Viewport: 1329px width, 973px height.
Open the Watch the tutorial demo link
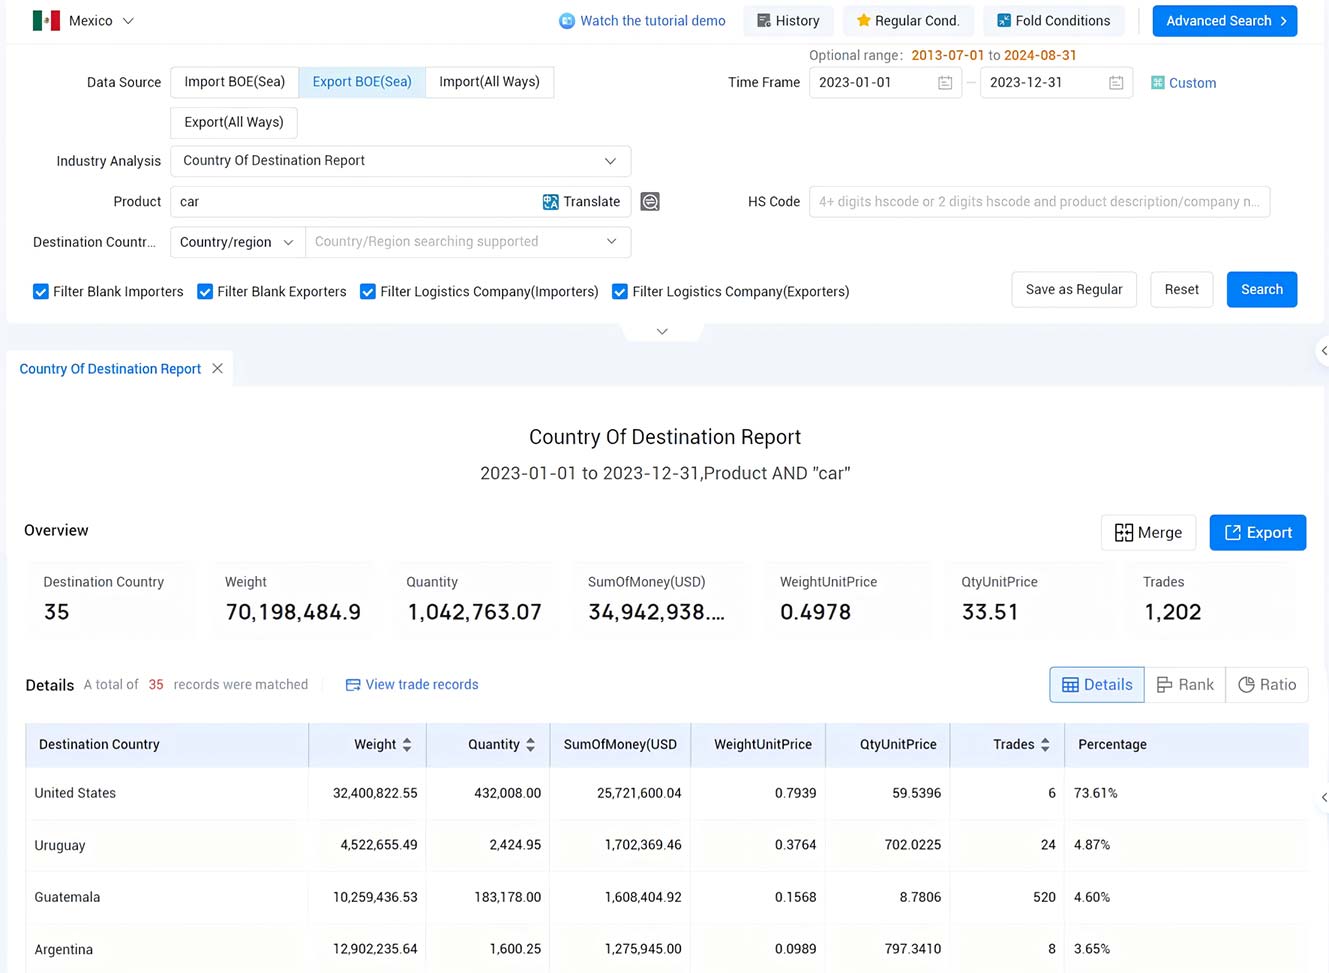pyautogui.click(x=642, y=21)
